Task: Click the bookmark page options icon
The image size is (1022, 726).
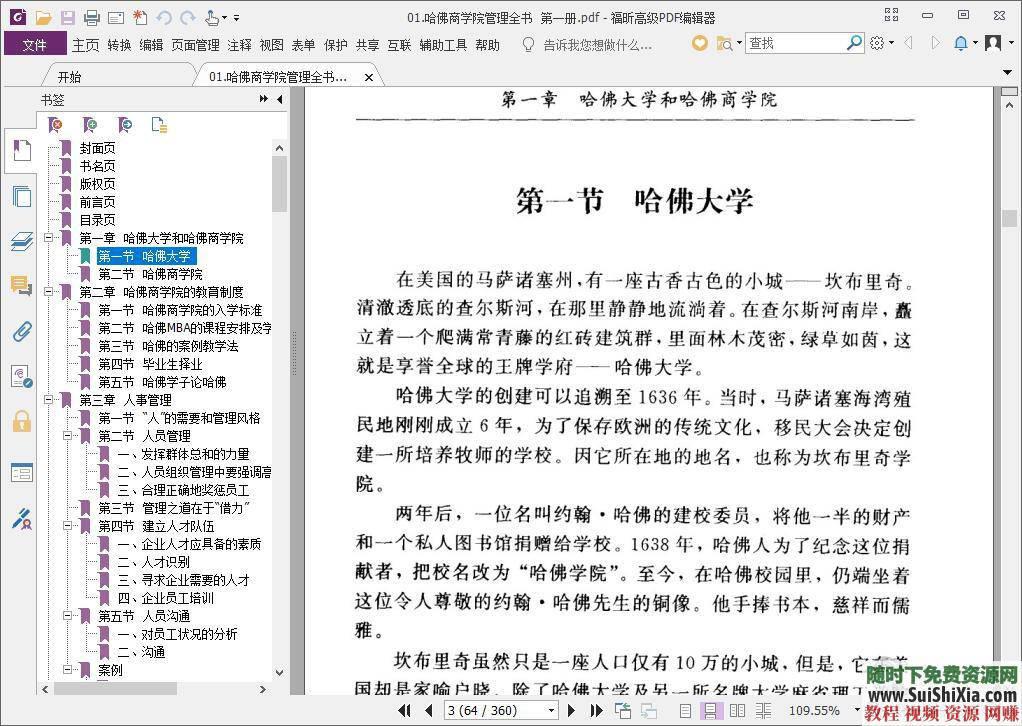Action: click(159, 124)
